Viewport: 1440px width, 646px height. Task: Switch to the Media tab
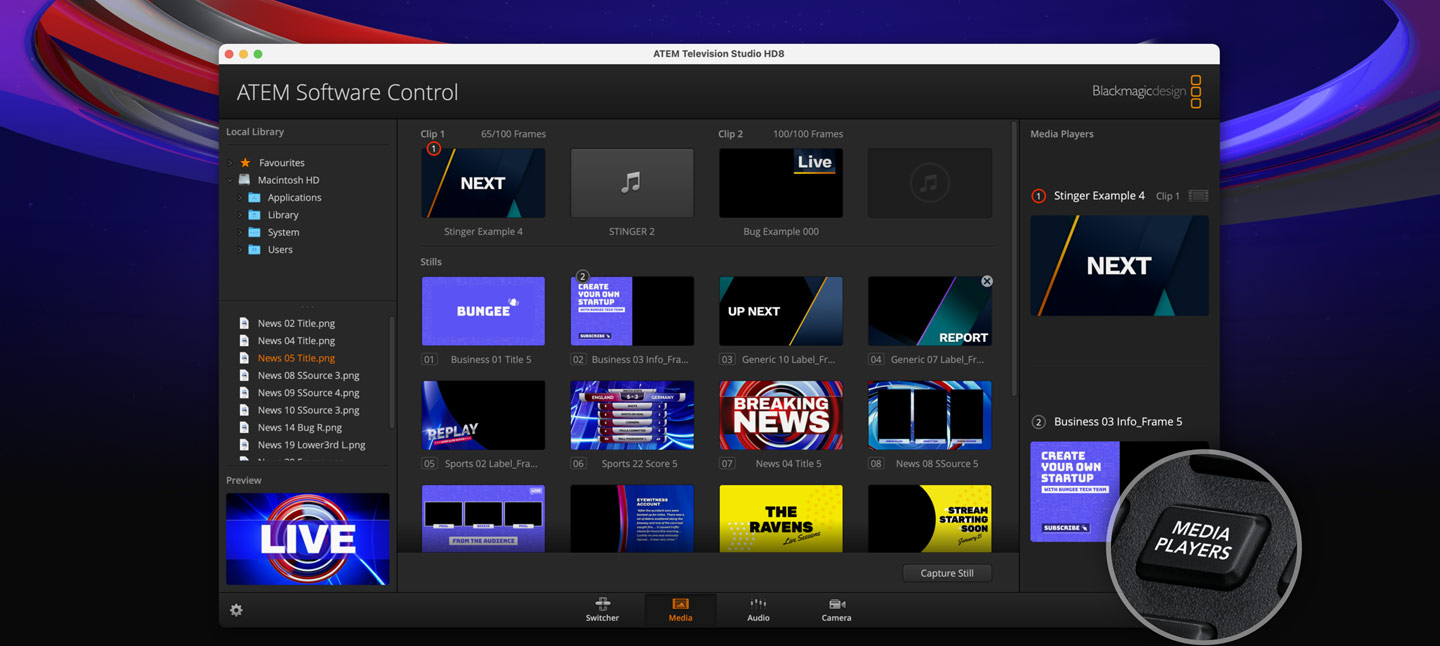pyautogui.click(x=680, y=609)
